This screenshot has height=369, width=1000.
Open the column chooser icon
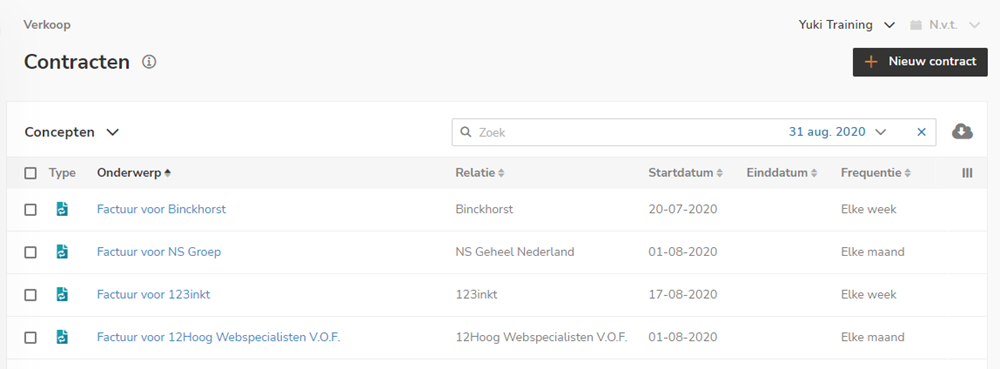(967, 173)
